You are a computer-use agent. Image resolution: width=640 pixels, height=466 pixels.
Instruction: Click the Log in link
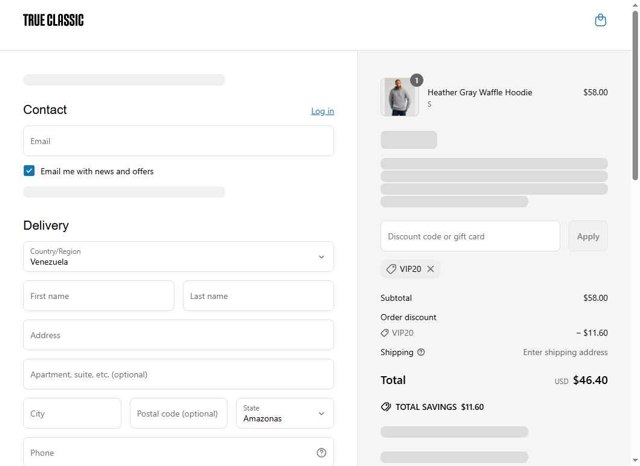[322, 111]
